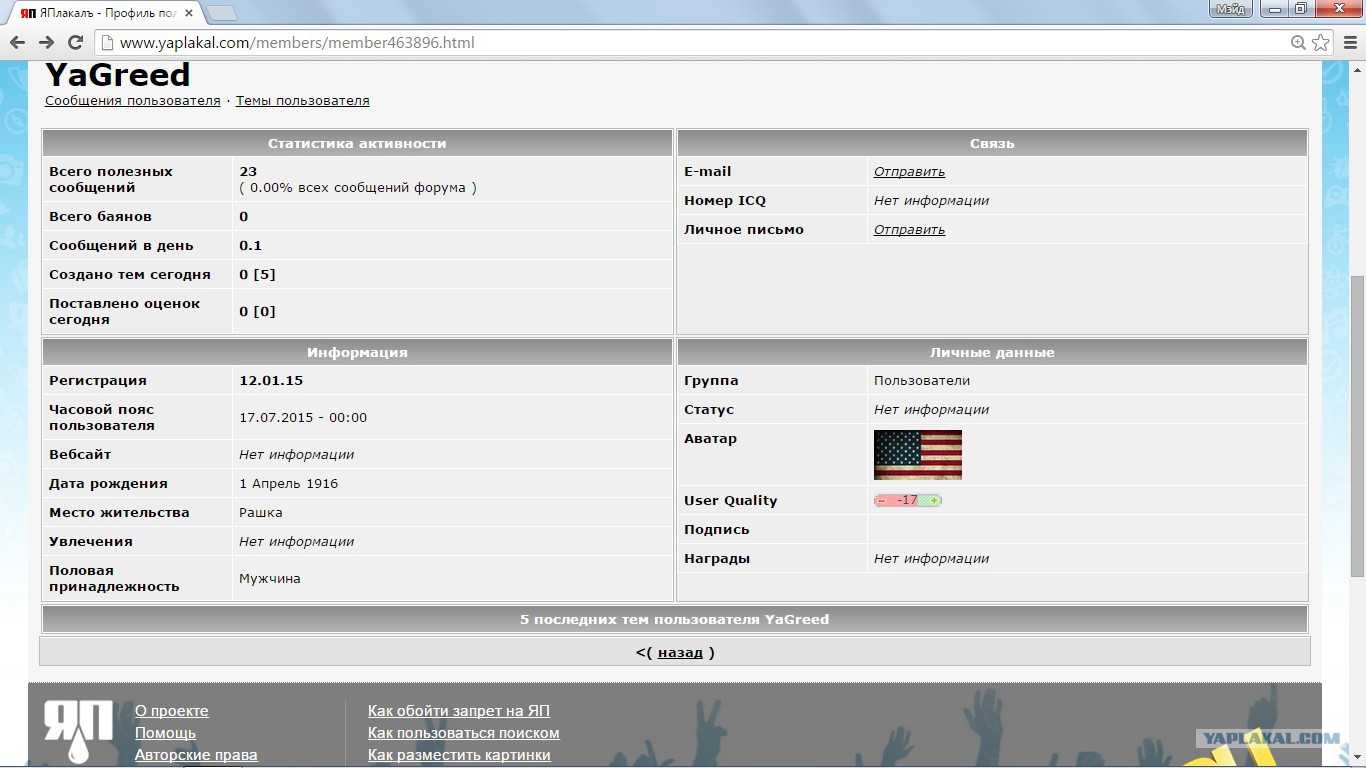
Task: Click the Награды label
Action: pyautogui.click(x=717, y=558)
